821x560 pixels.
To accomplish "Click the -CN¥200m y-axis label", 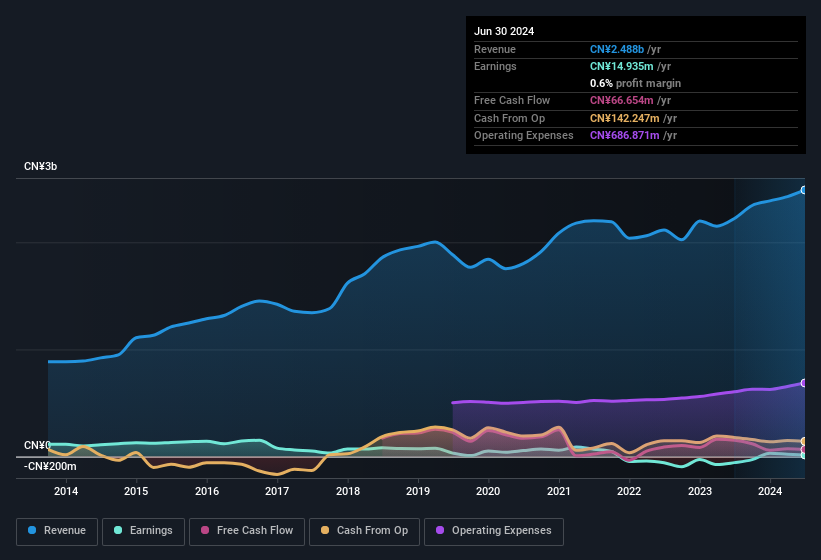I will click(50, 466).
